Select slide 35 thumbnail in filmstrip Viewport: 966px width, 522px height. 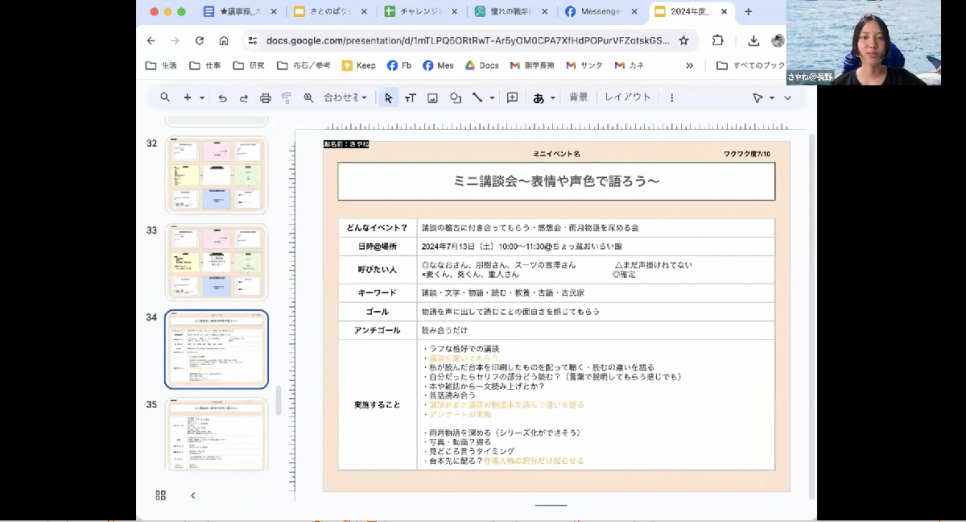tap(216, 434)
